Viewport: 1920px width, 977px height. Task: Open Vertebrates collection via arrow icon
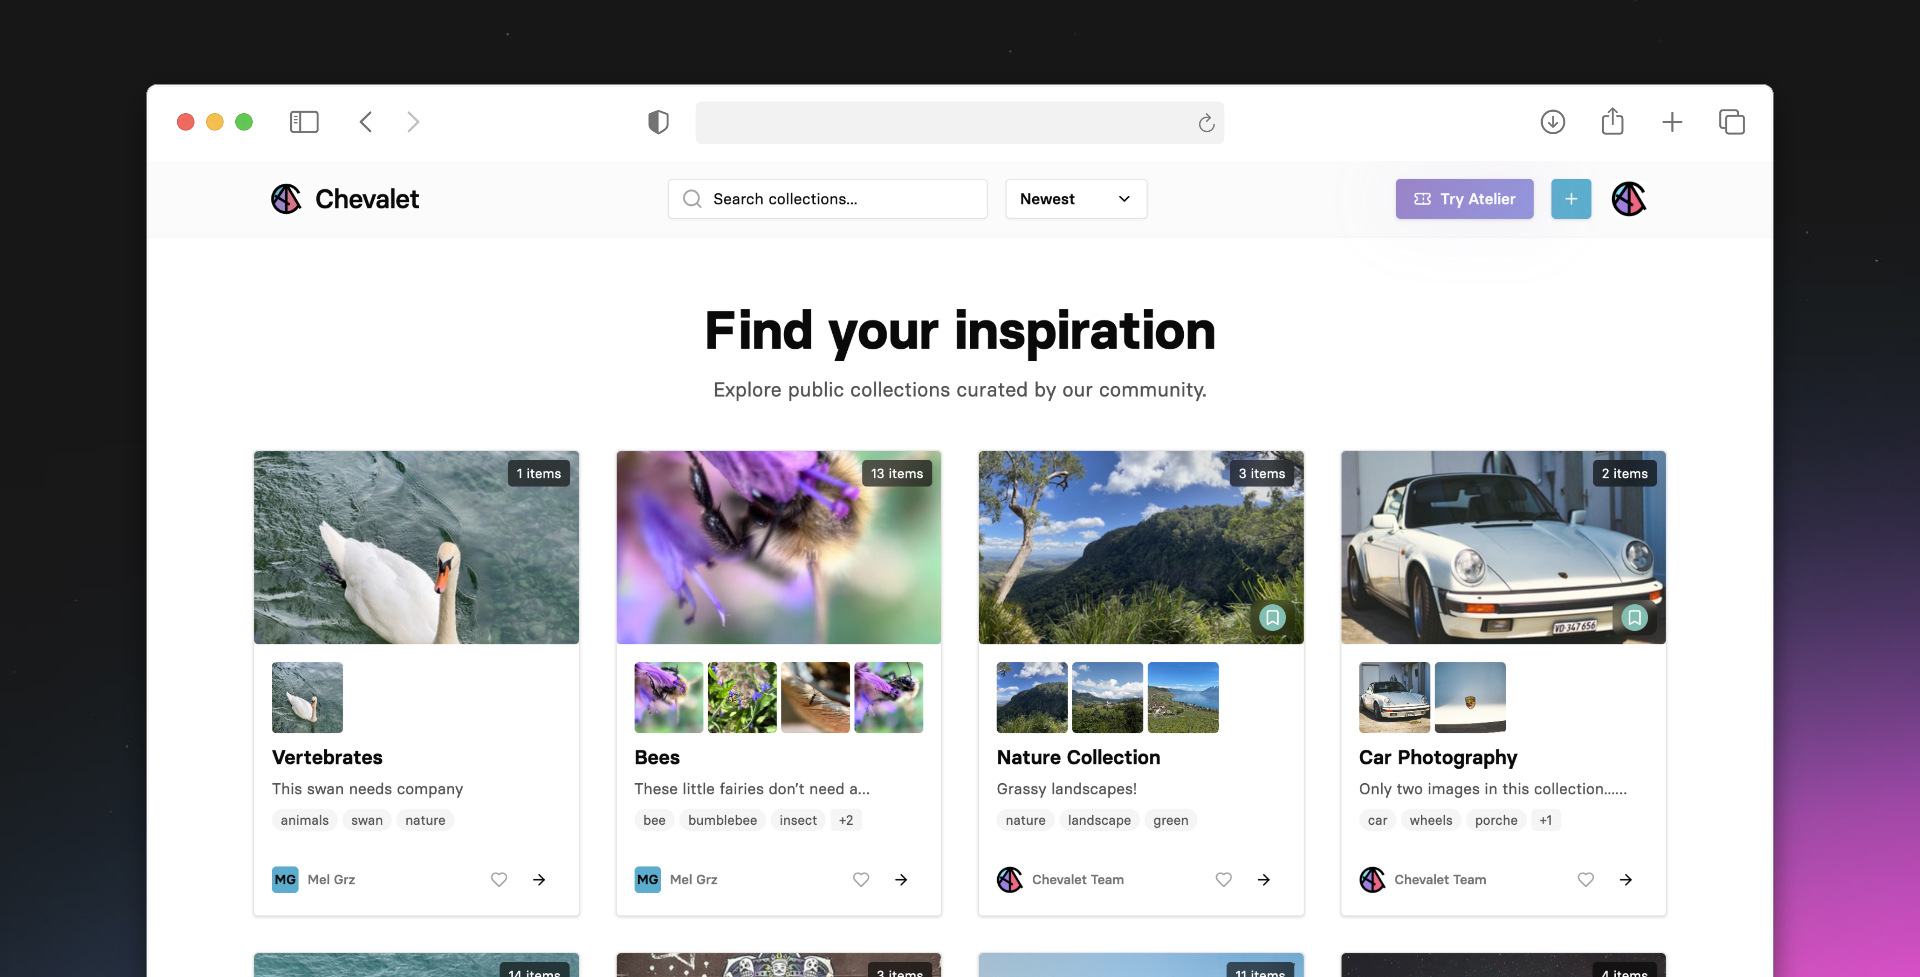coord(539,880)
